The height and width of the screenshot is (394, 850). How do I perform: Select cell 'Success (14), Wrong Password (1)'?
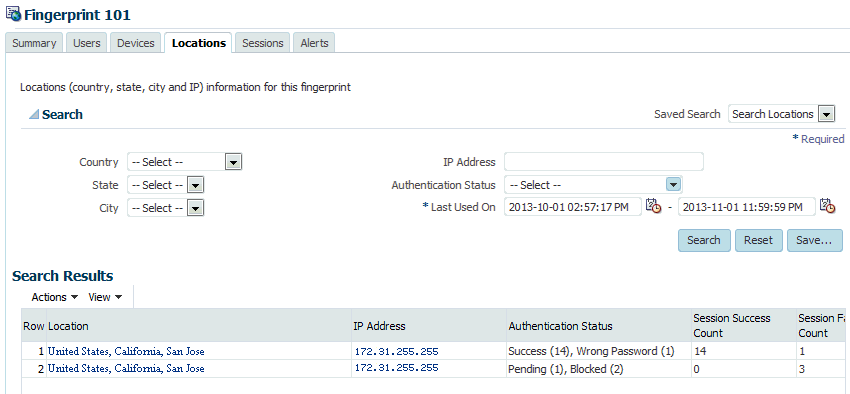point(599,351)
